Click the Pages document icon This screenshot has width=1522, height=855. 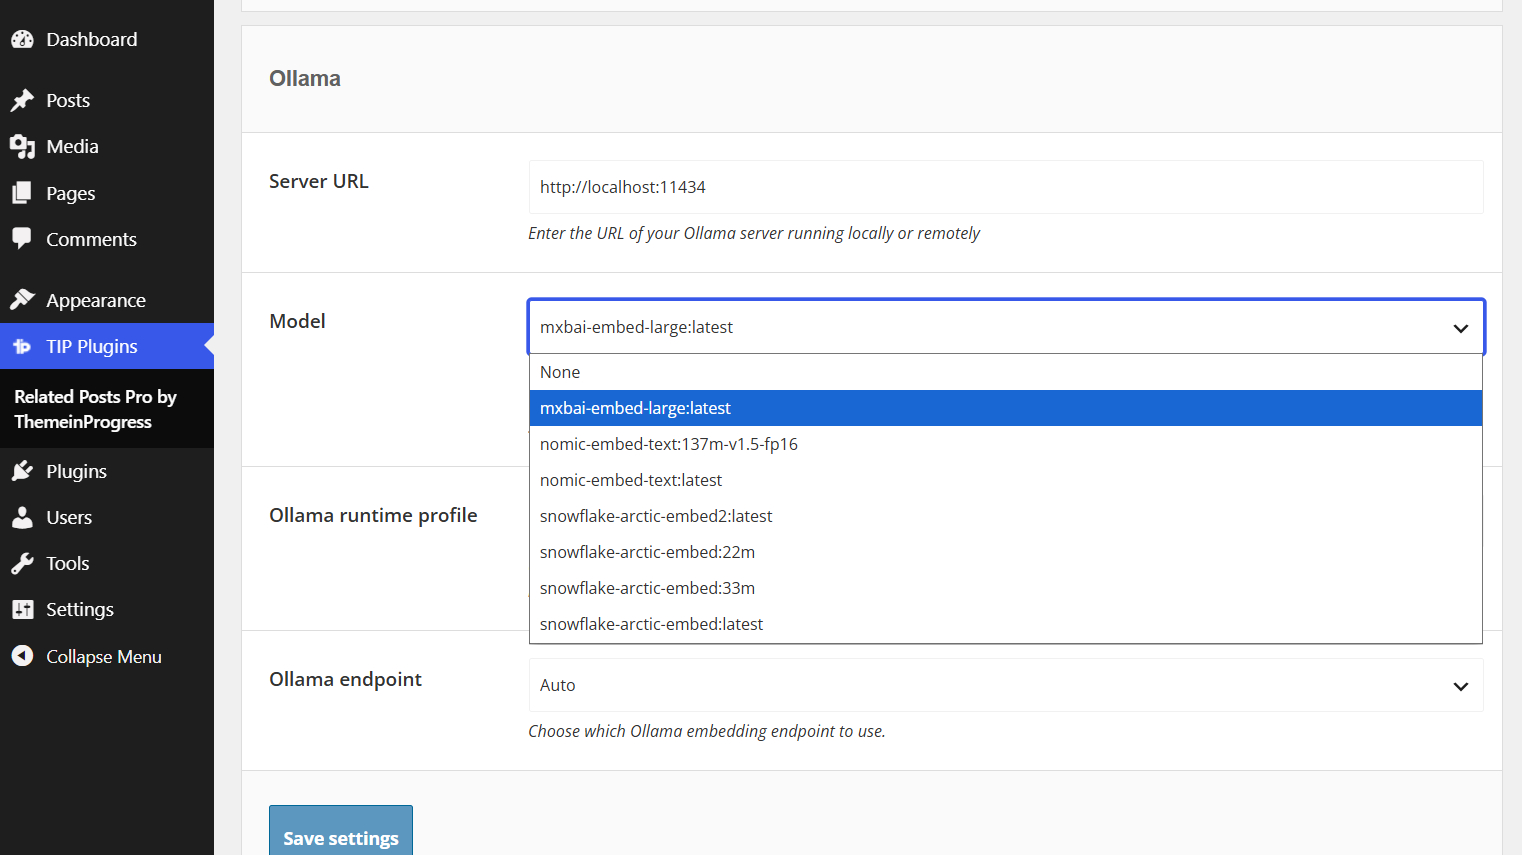pyautogui.click(x=22, y=193)
